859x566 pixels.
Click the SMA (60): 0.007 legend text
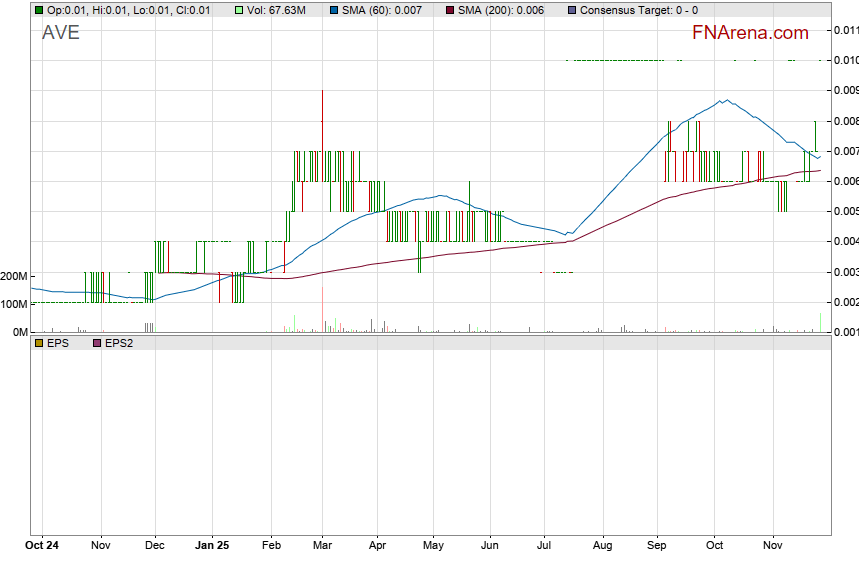coord(383,10)
